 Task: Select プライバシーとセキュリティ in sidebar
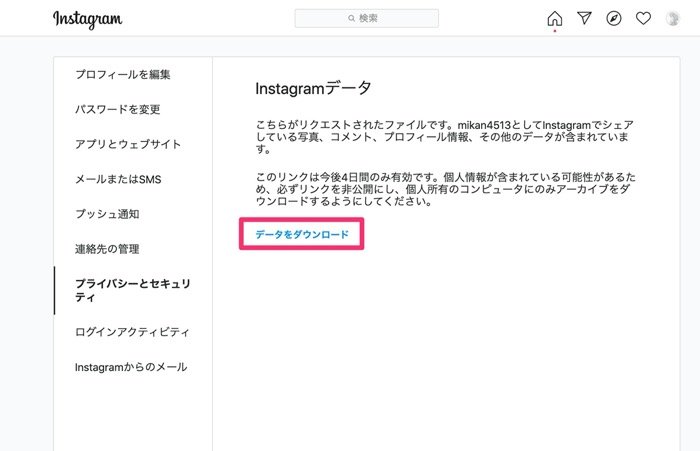(x=133, y=290)
